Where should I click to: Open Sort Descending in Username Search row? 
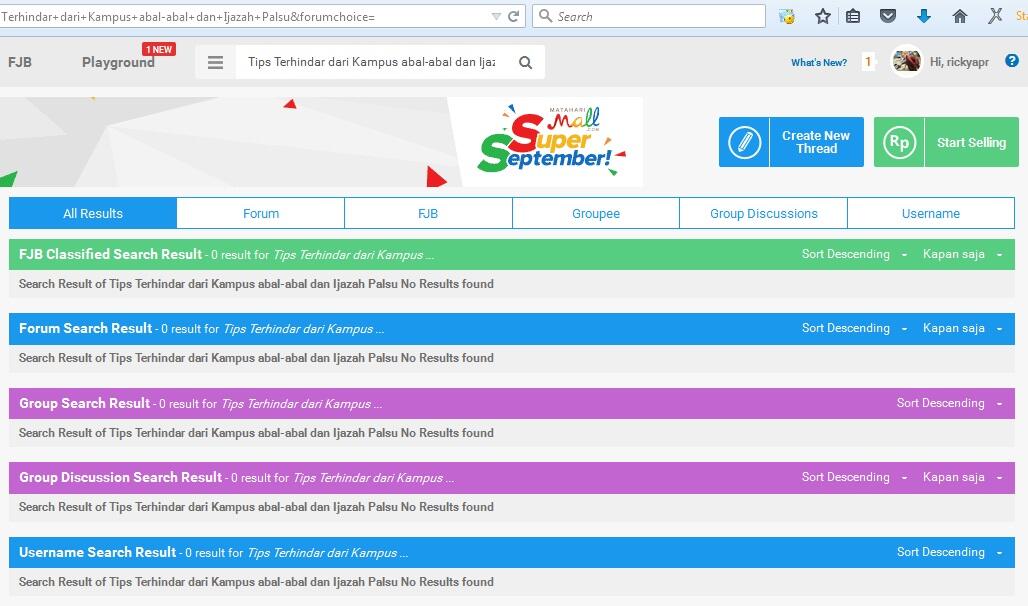[949, 552]
